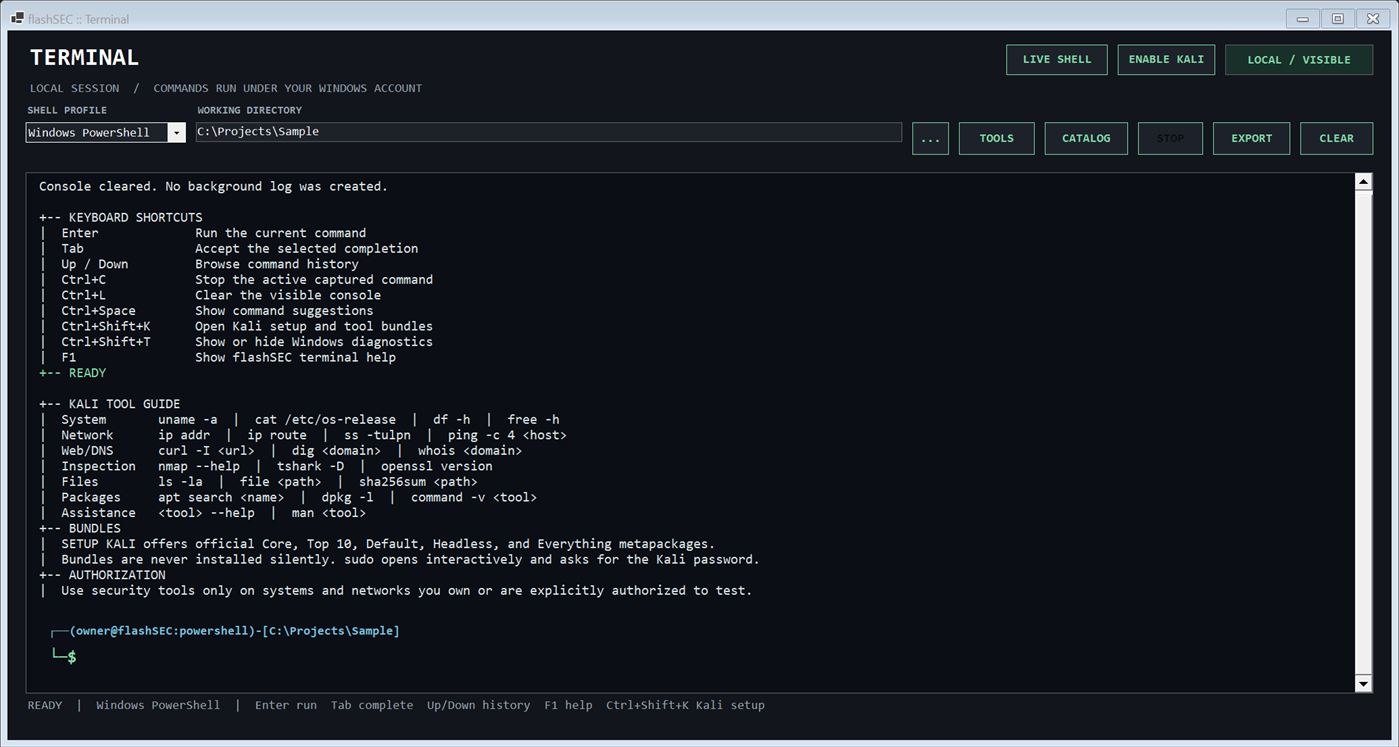Open the Windows PowerShell profile combo box
The height and width of the screenshot is (747, 1399).
(106, 132)
